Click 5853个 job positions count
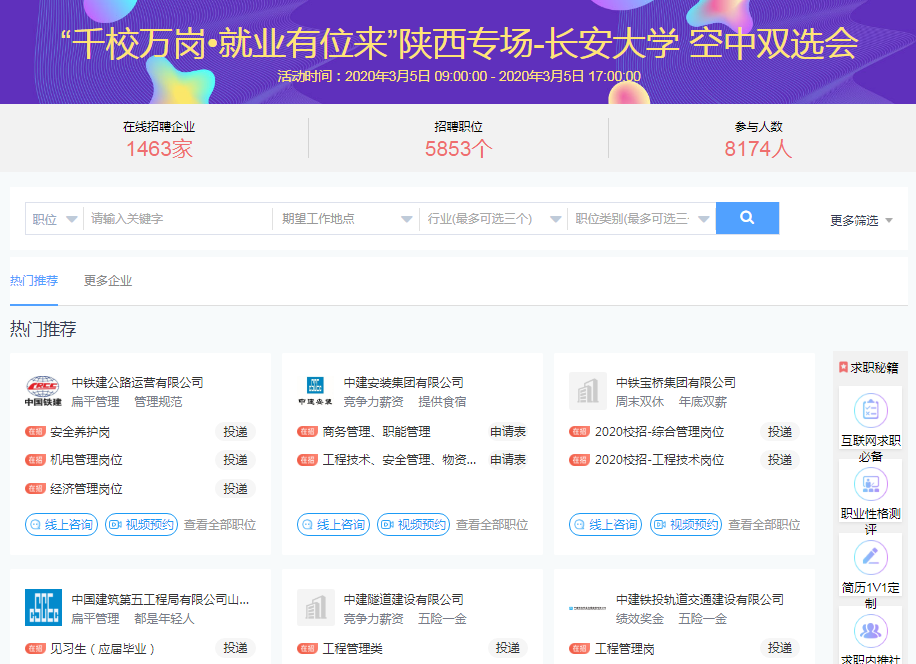Viewport: 916px width, 664px height. pyautogui.click(x=459, y=149)
